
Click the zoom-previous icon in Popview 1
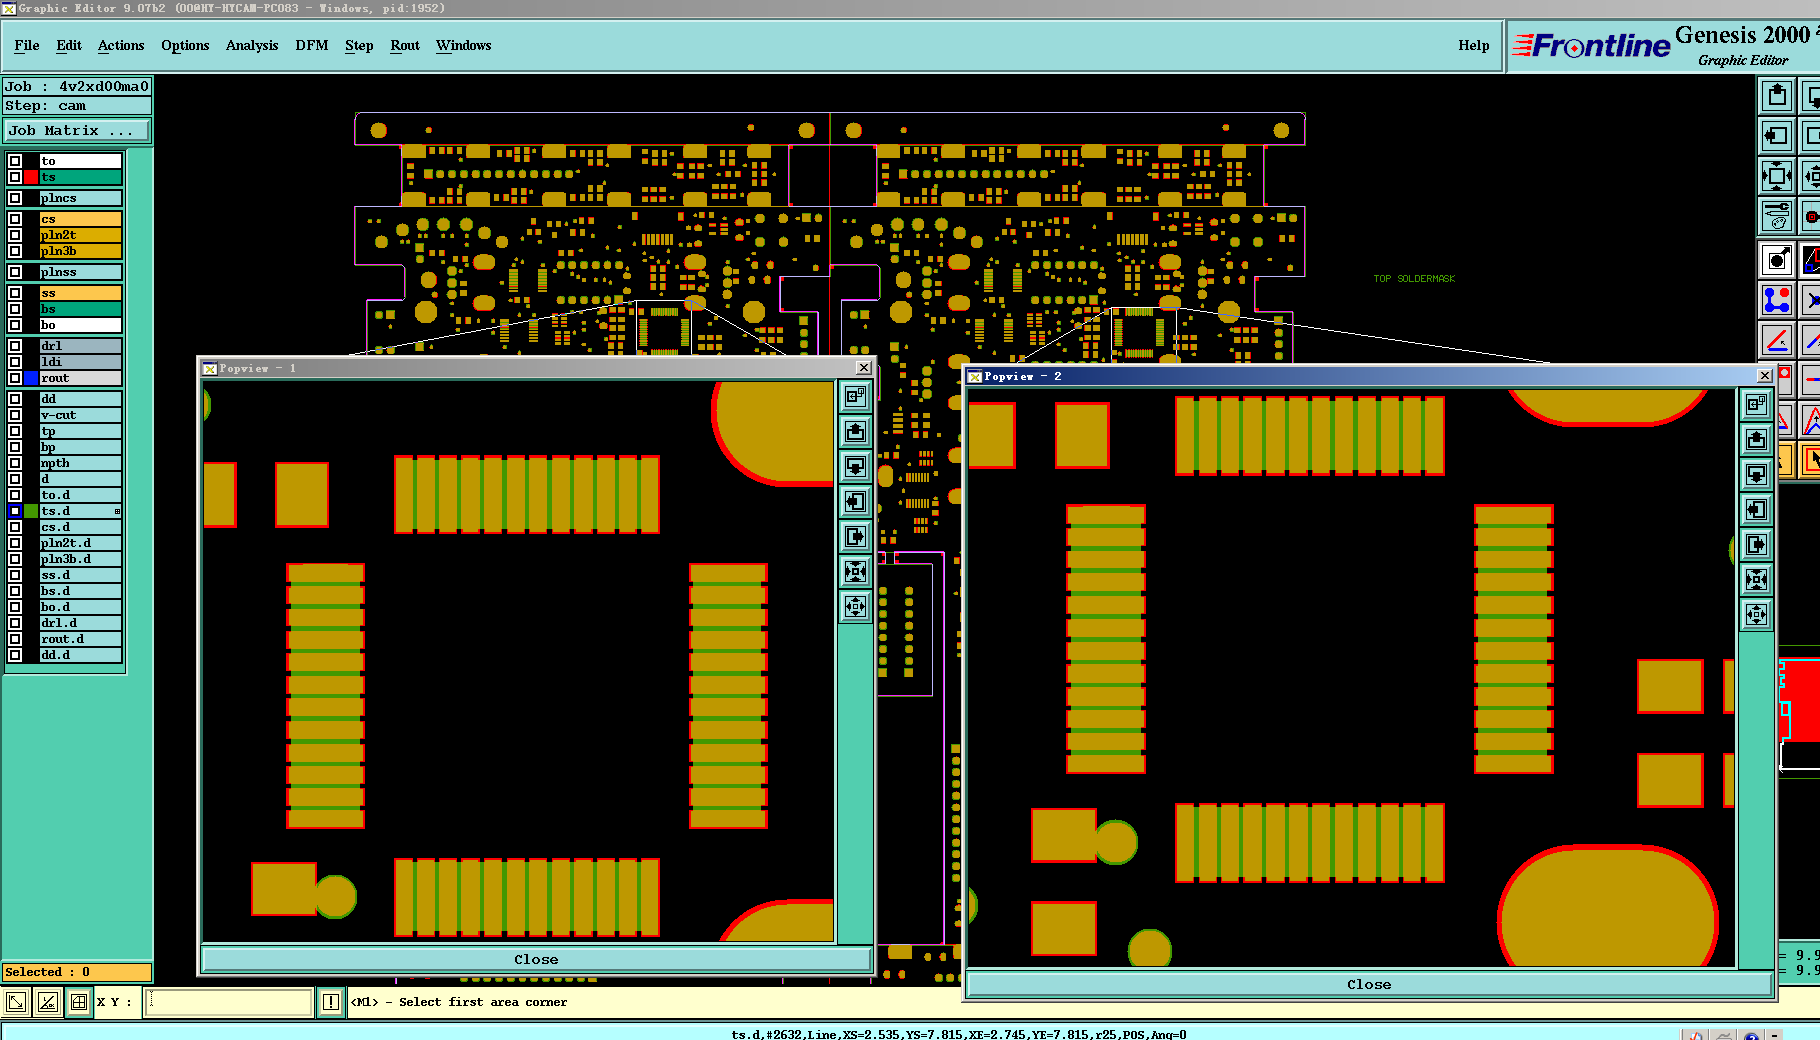point(855,396)
